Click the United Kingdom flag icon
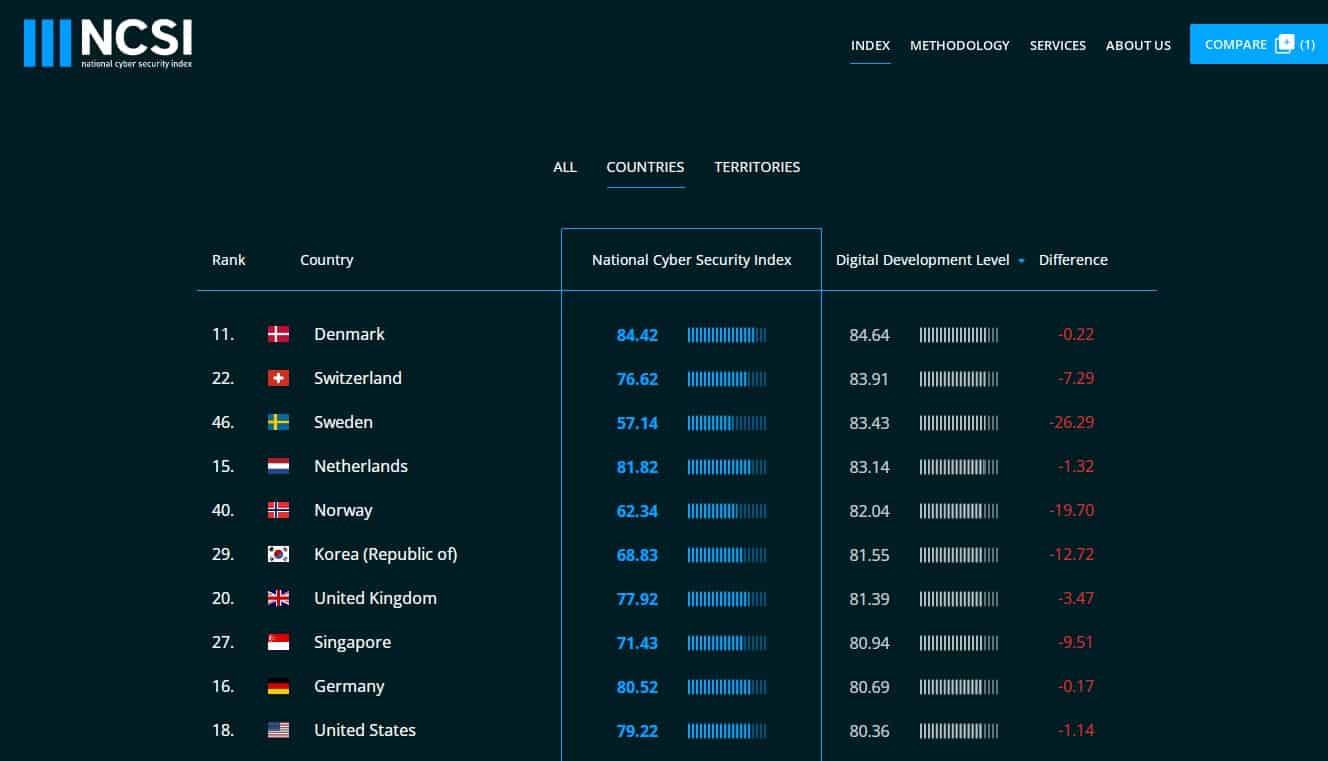1328x761 pixels. pyautogui.click(x=278, y=598)
